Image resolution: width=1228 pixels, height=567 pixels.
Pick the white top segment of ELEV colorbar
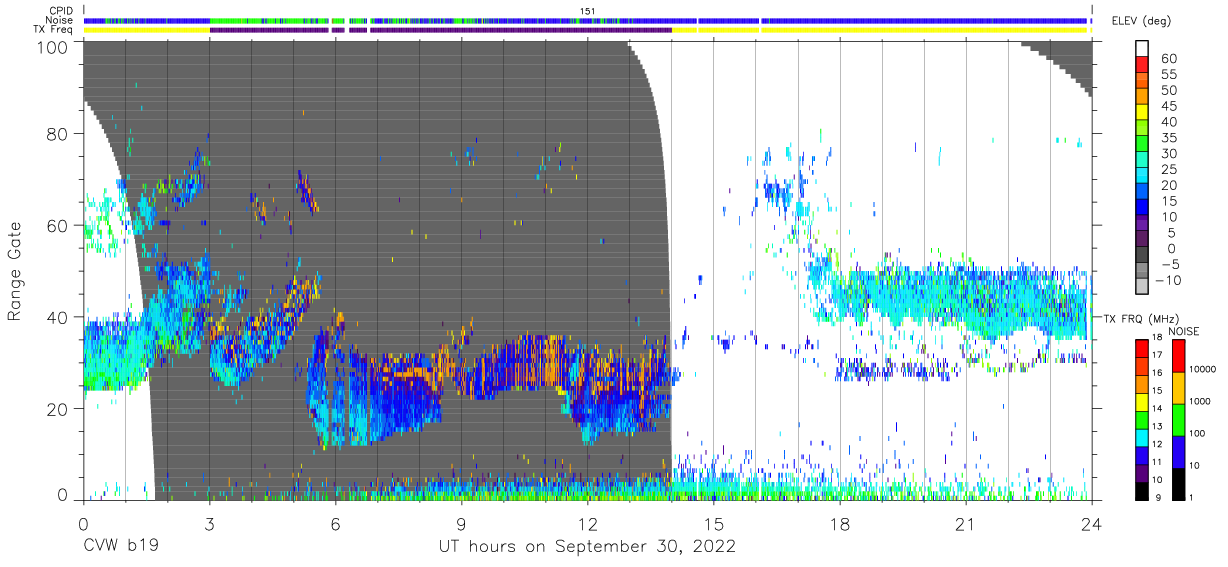[x=1143, y=49]
